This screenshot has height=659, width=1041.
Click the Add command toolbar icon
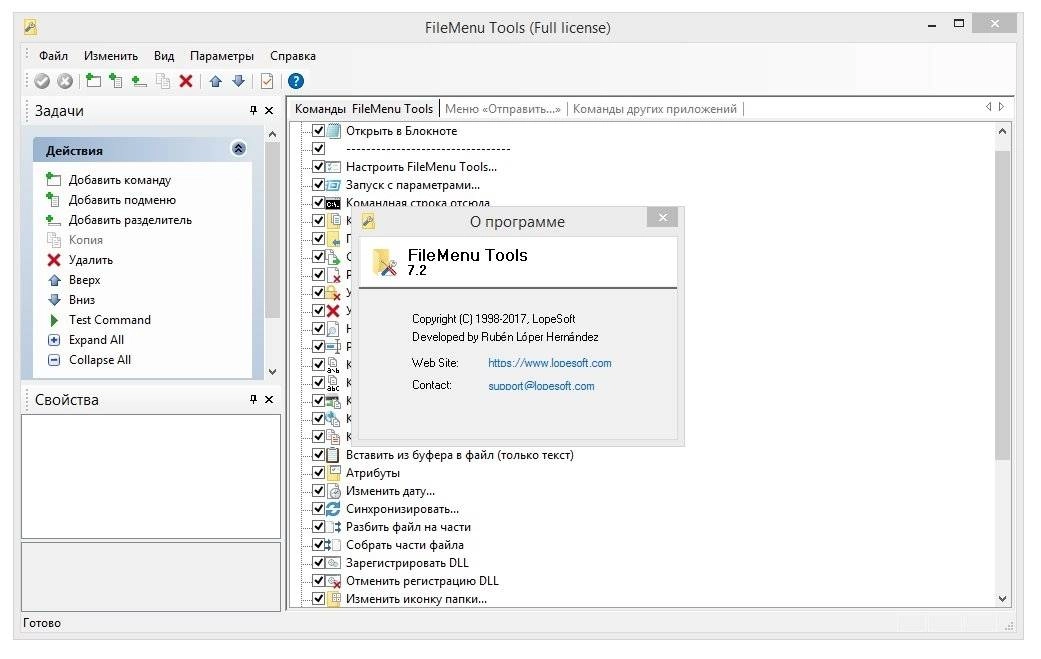94,81
